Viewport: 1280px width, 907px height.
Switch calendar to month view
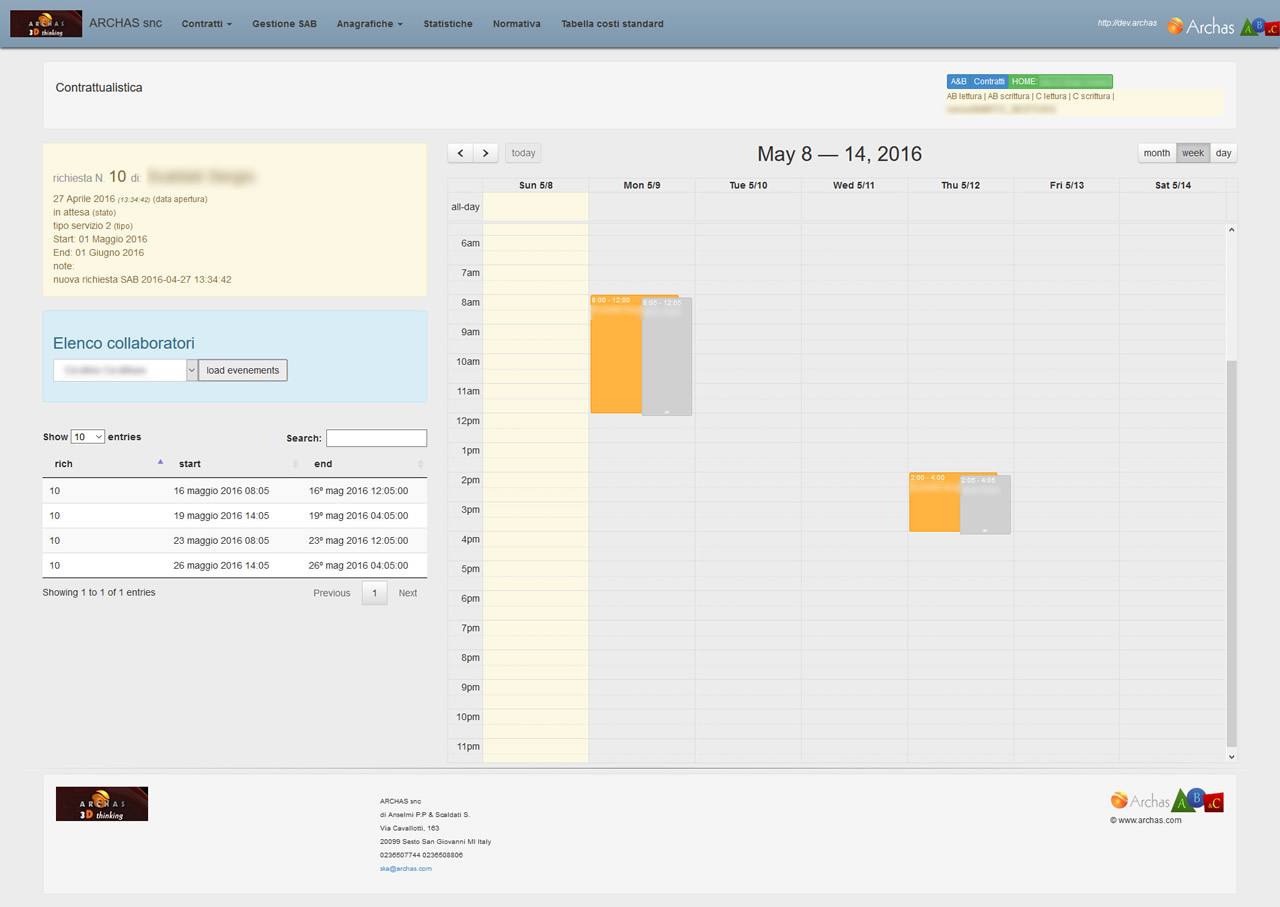click(x=1156, y=153)
